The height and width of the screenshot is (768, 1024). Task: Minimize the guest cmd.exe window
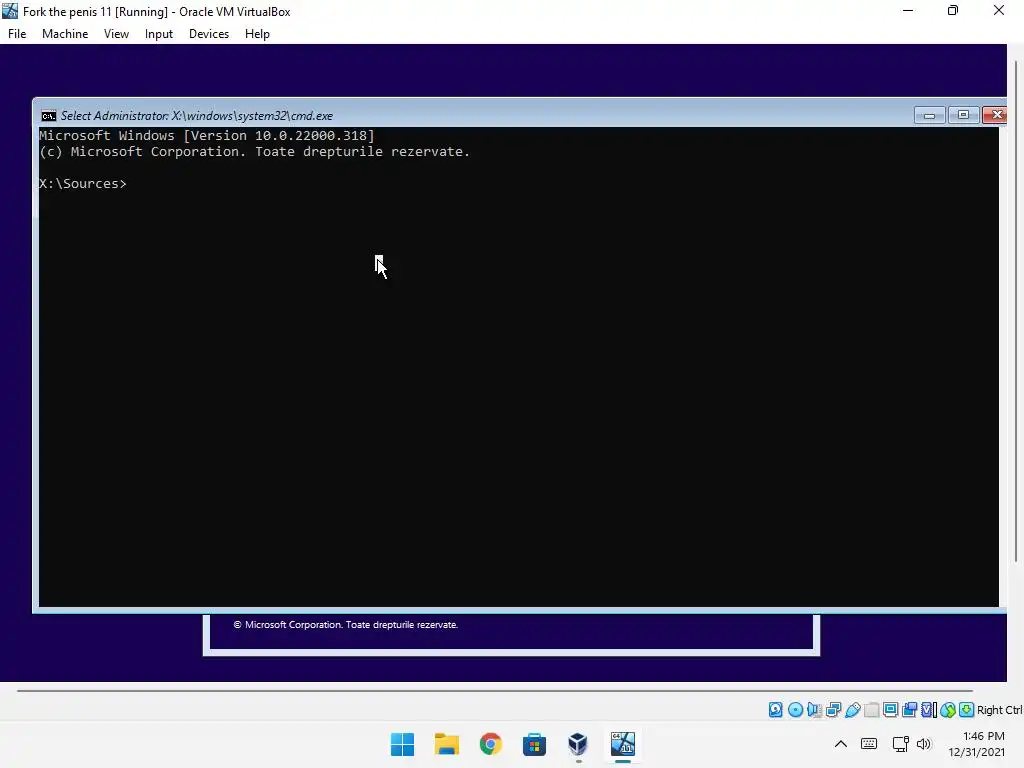tap(929, 115)
